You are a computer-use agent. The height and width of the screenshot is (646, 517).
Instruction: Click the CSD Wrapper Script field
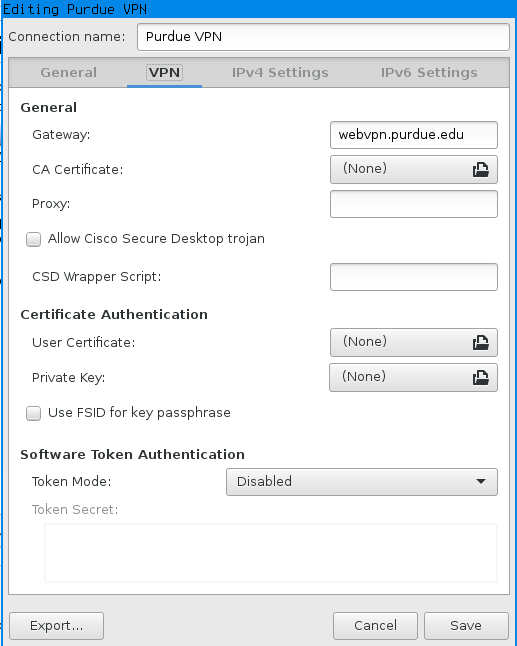point(414,277)
